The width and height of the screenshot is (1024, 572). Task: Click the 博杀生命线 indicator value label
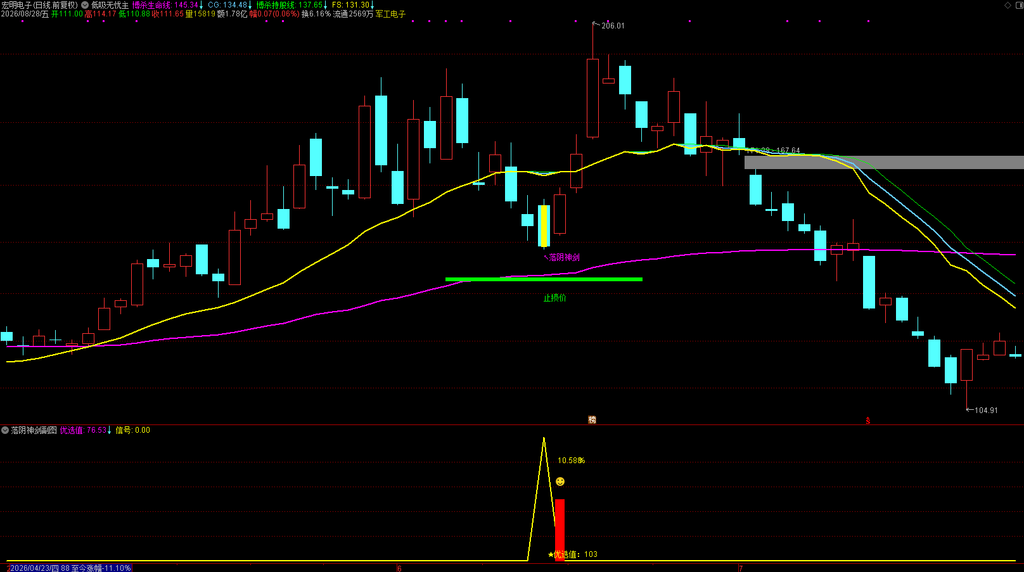coord(166,5)
